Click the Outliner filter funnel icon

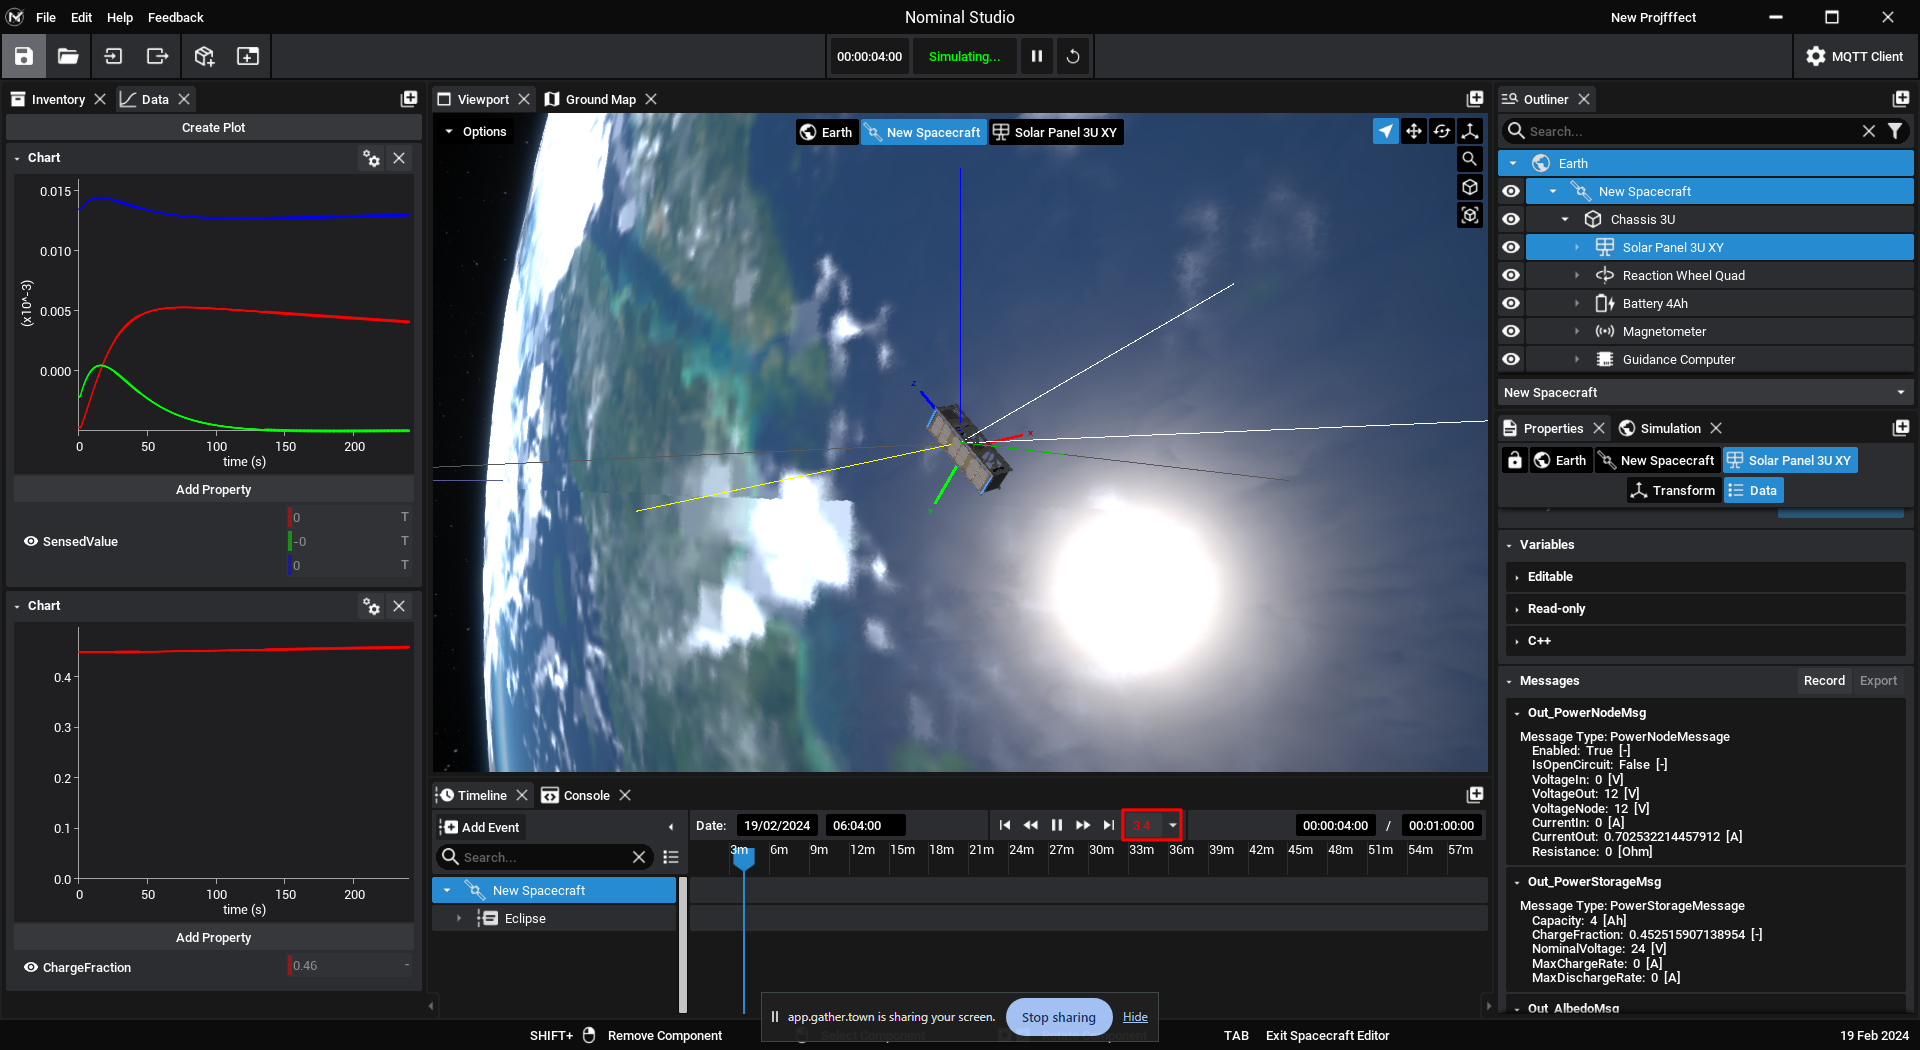1895,131
